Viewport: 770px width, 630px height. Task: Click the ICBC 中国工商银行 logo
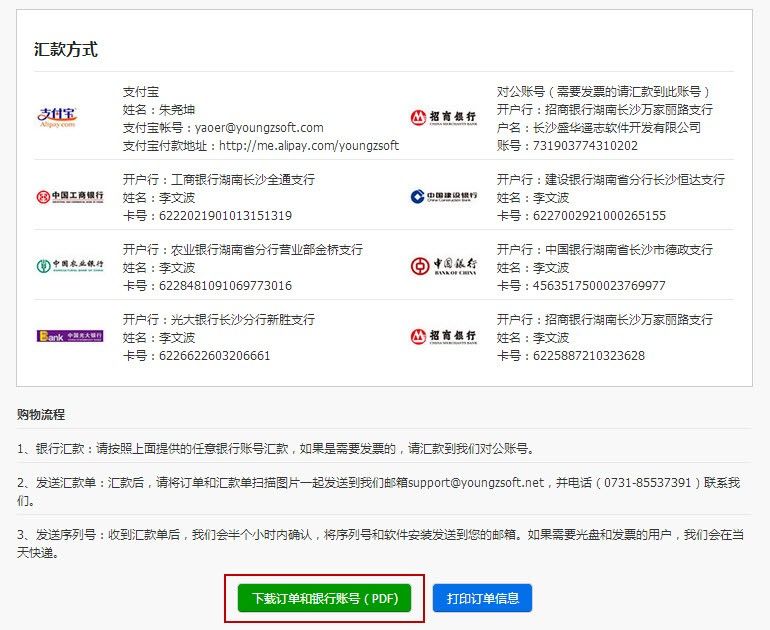[70, 197]
